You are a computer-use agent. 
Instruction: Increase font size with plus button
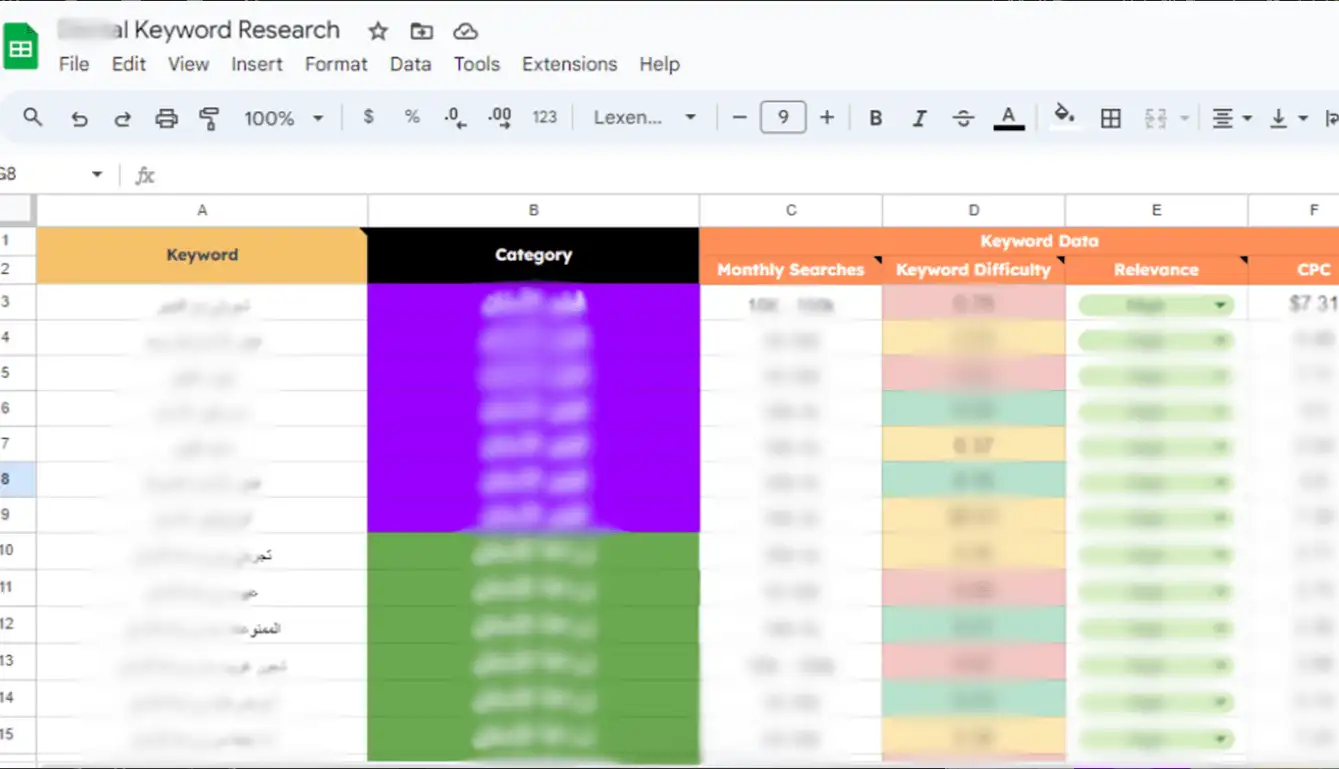[x=827, y=117]
